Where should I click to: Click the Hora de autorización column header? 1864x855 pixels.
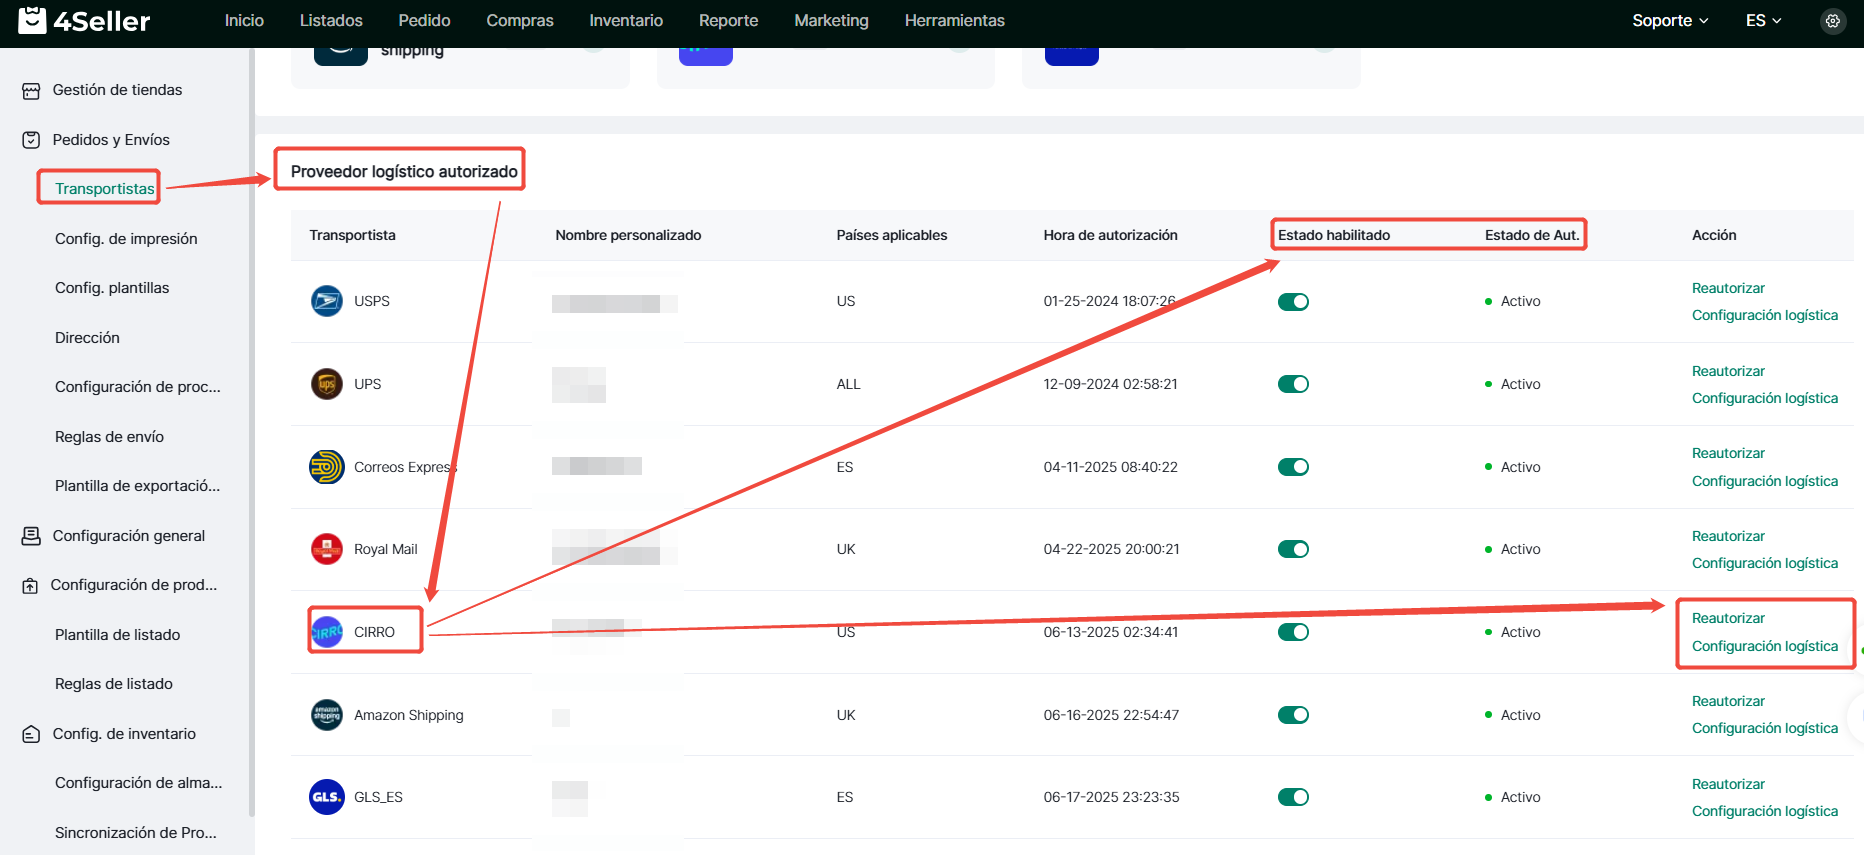click(1110, 235)
